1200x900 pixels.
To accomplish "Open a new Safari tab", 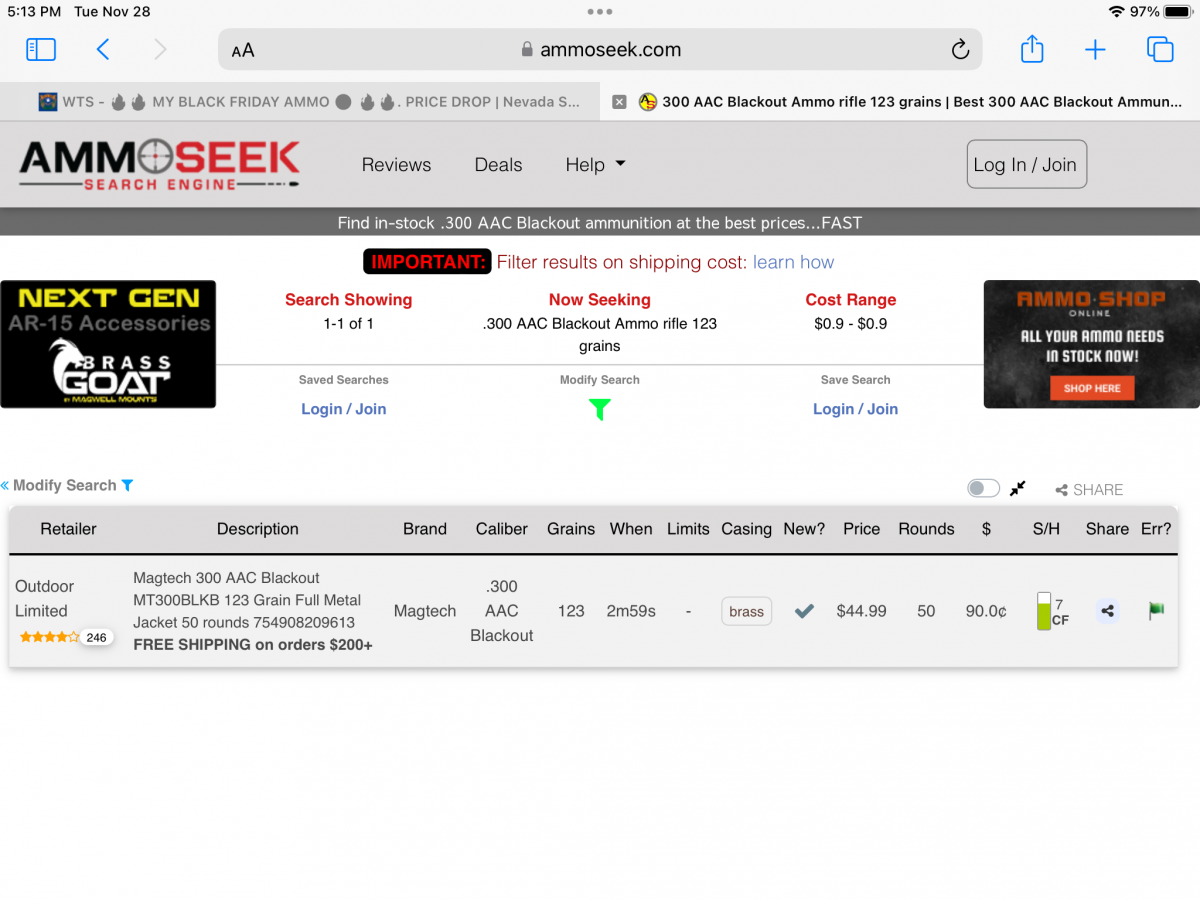I will [1096, 49].
